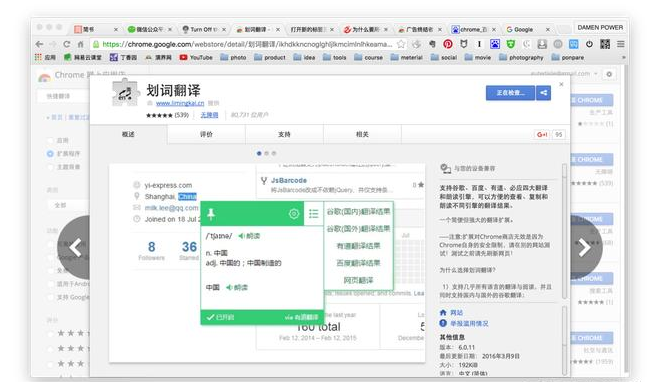Bookmark this page with the star icon

[x=401, y=44]
